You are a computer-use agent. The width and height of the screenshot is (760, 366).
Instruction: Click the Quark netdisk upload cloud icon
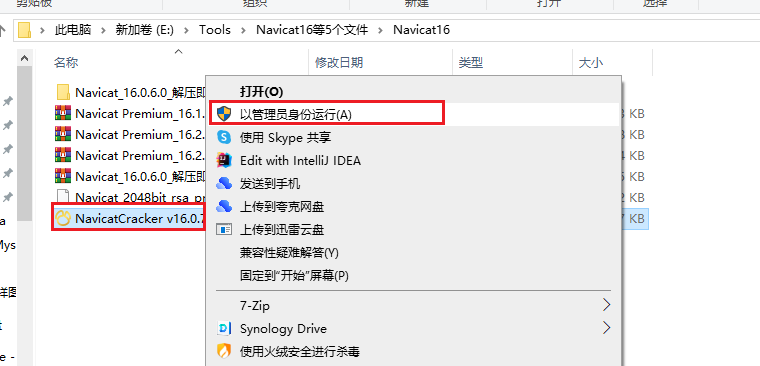pos(224,207)
